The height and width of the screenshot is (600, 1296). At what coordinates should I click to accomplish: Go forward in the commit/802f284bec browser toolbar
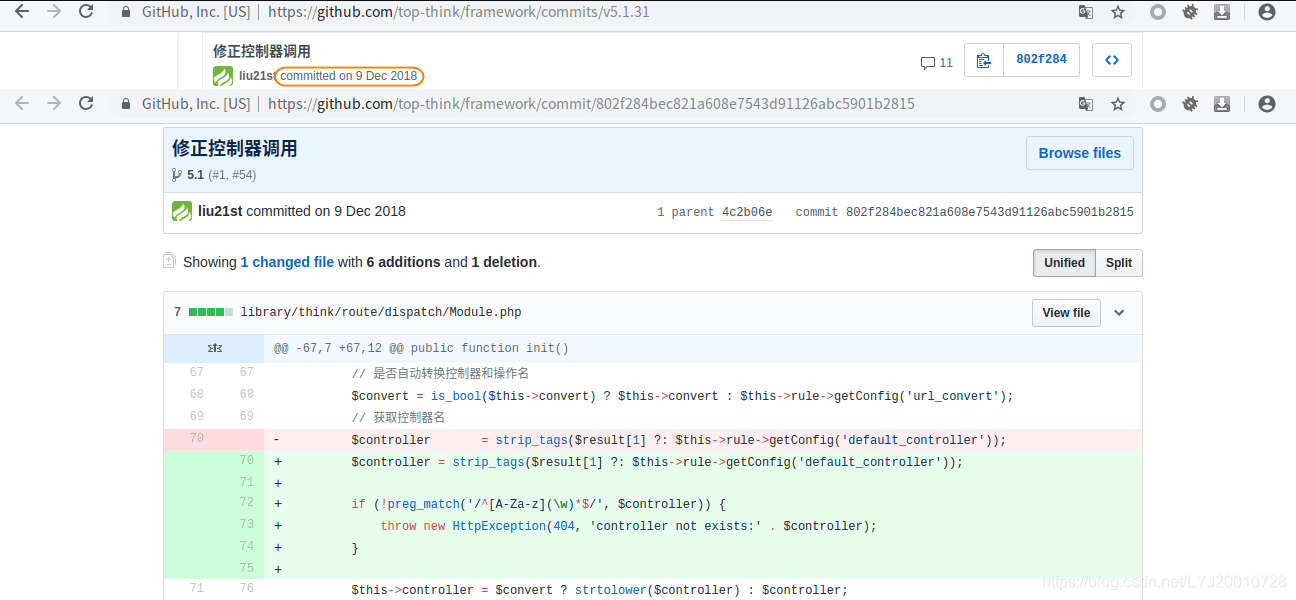(x=54, y=104)
